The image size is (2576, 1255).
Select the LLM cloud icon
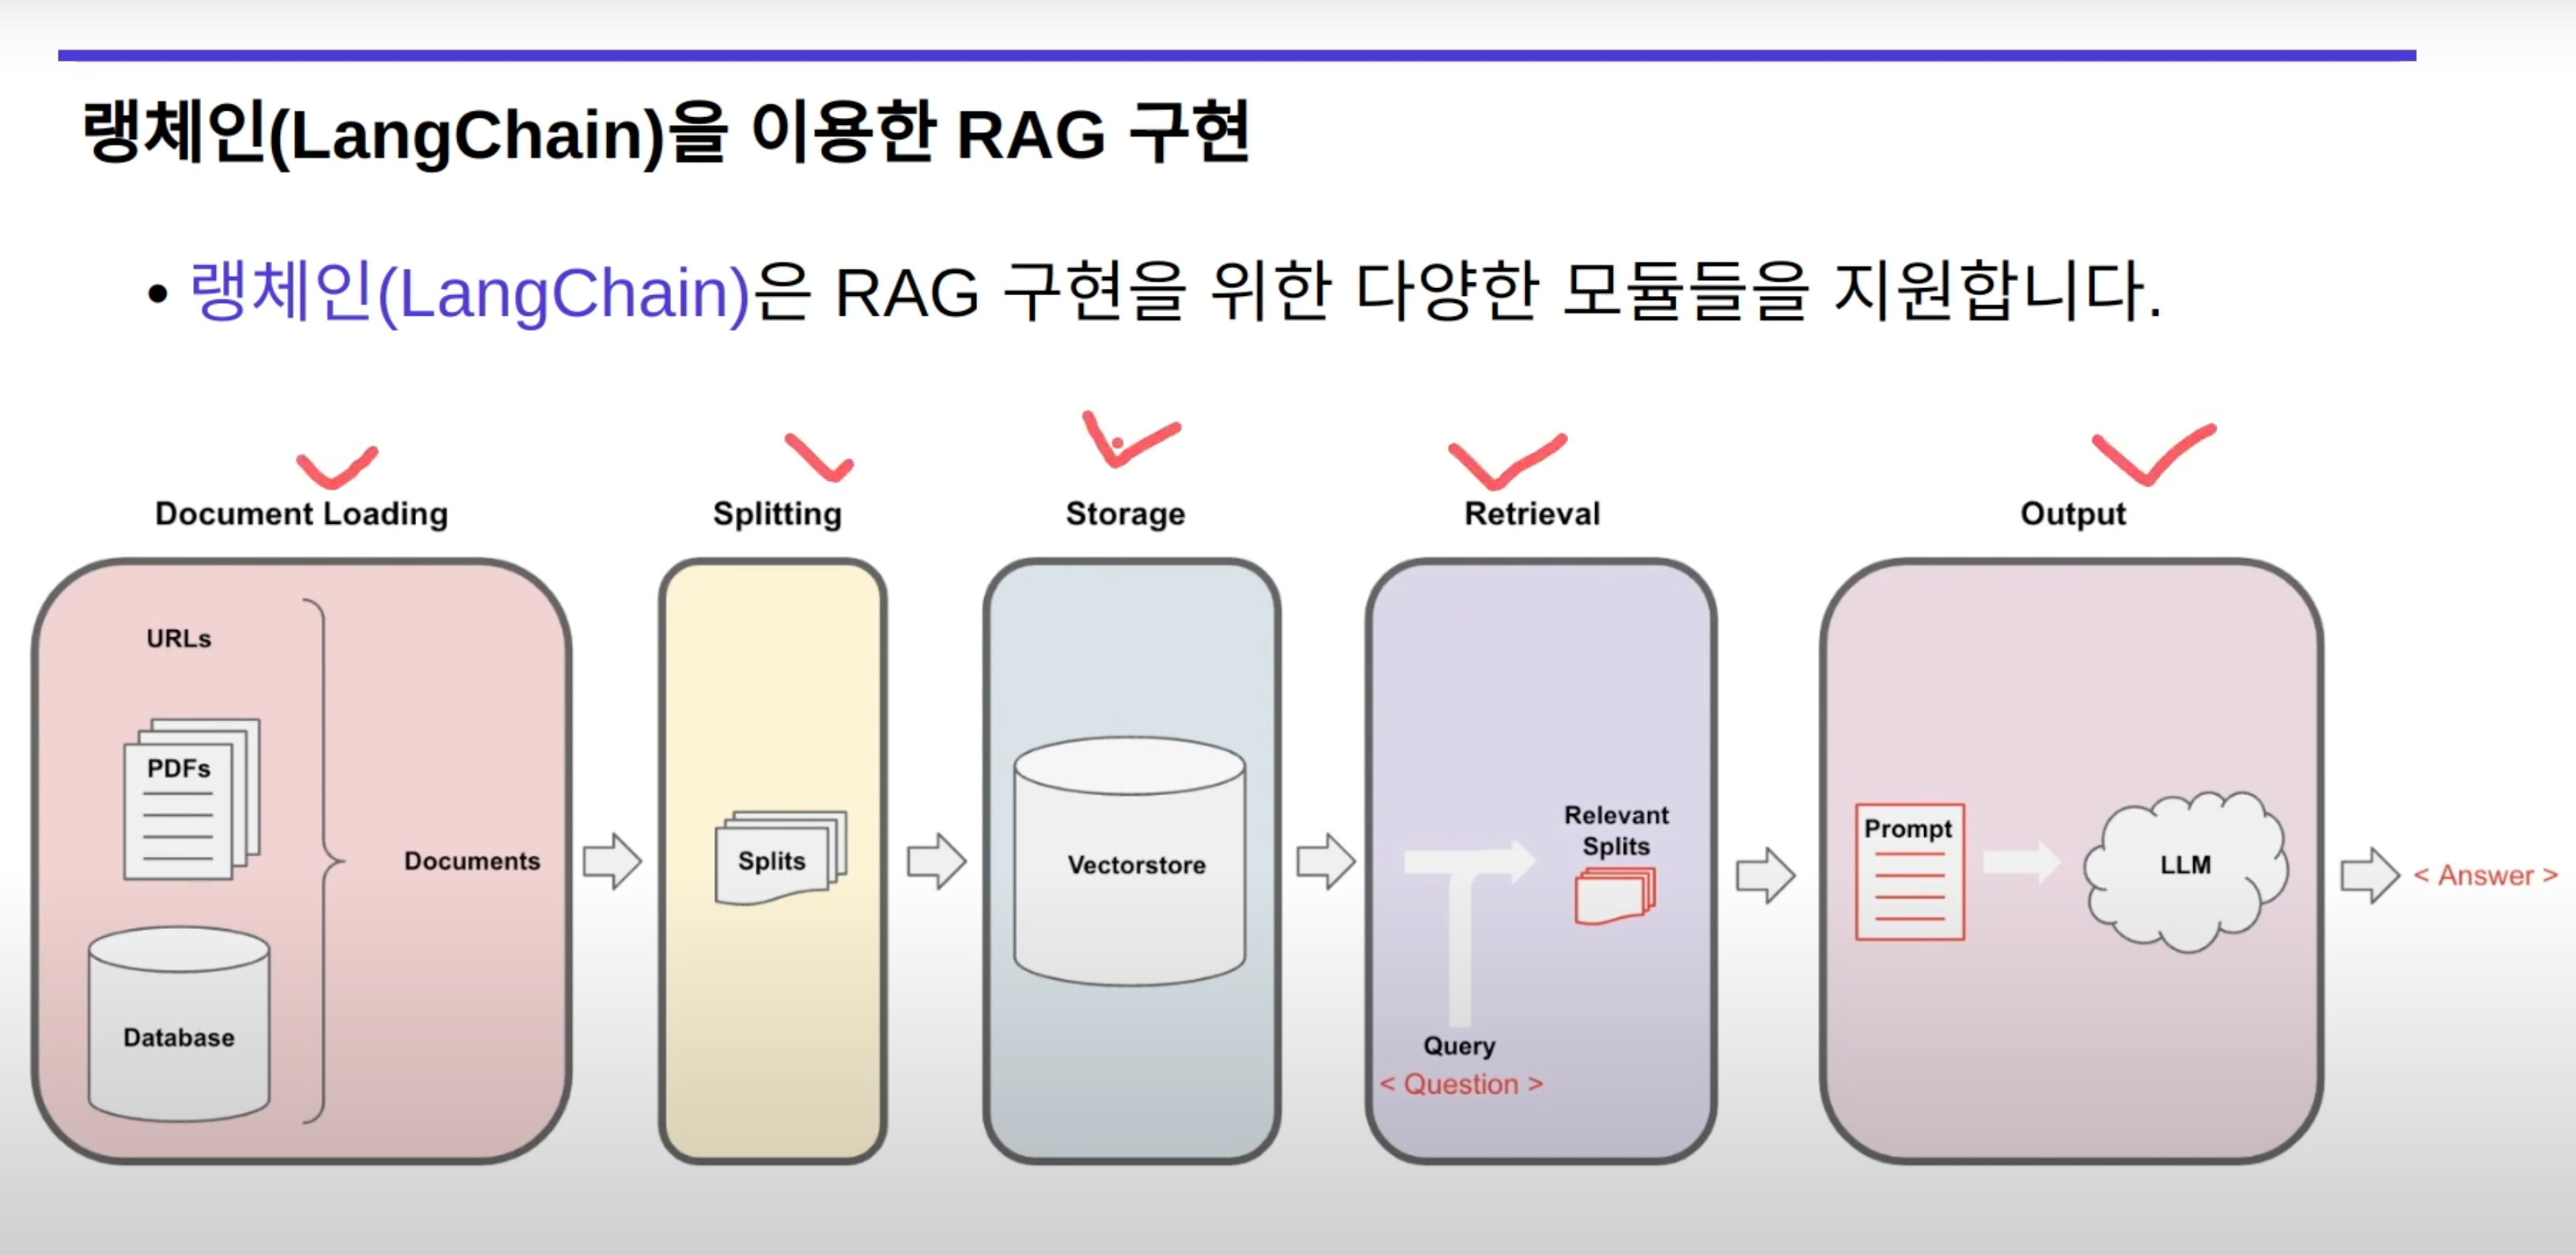tap(2185, 867)
